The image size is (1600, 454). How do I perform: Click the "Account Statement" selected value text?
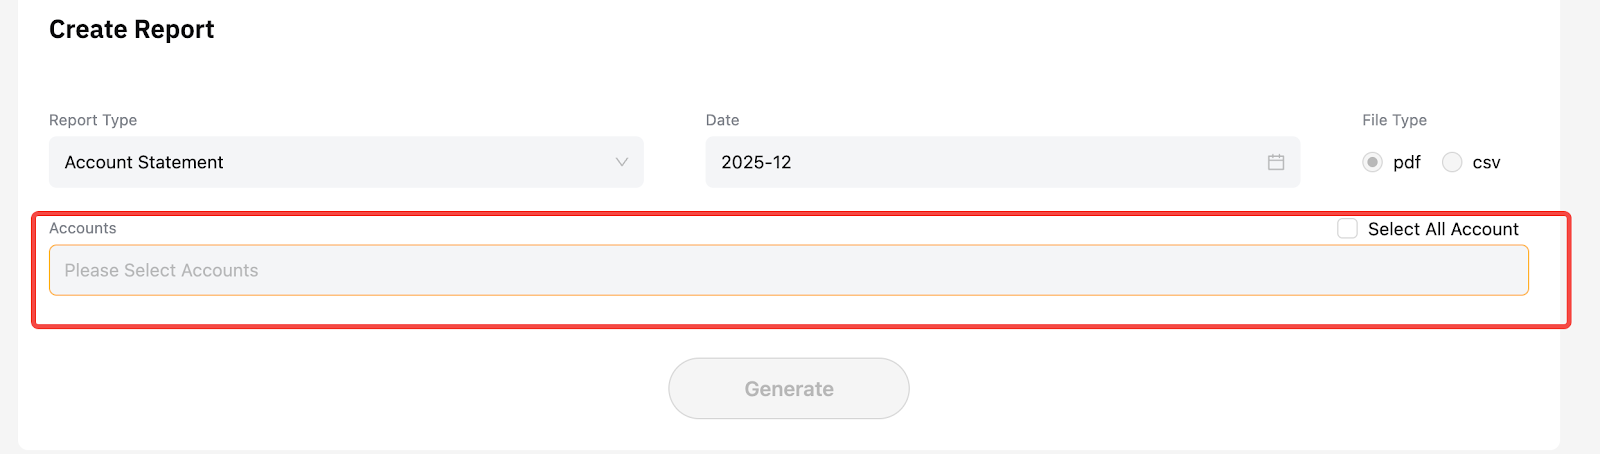[144, 162]
